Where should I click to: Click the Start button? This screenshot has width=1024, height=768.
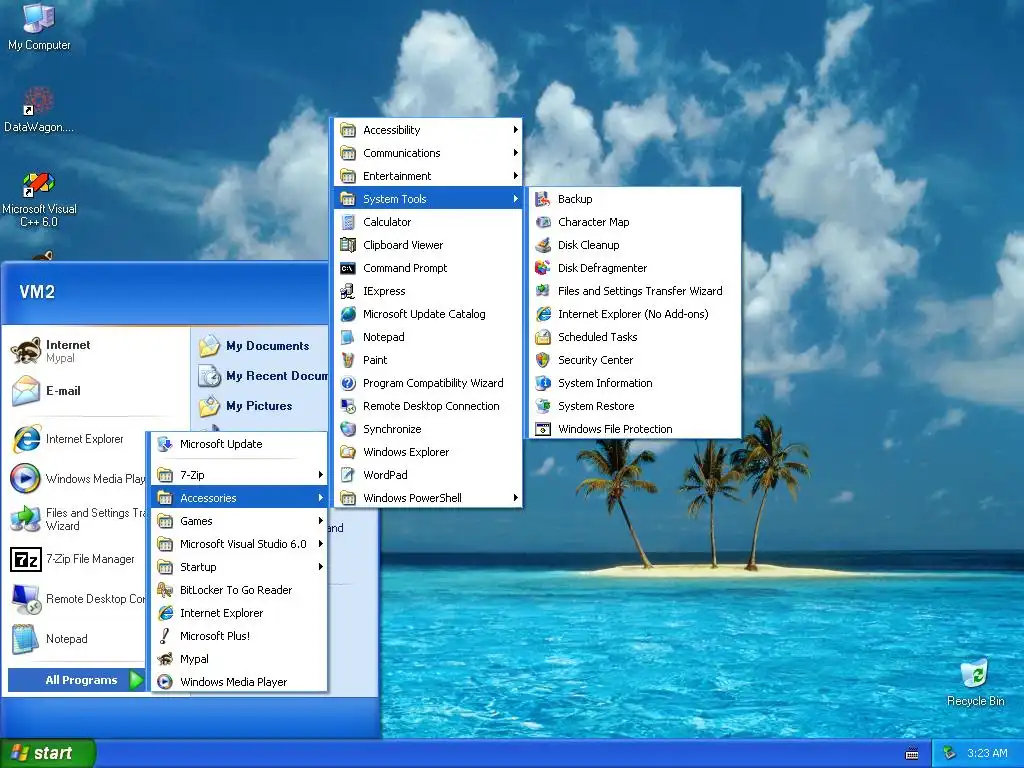pos(47,753)
